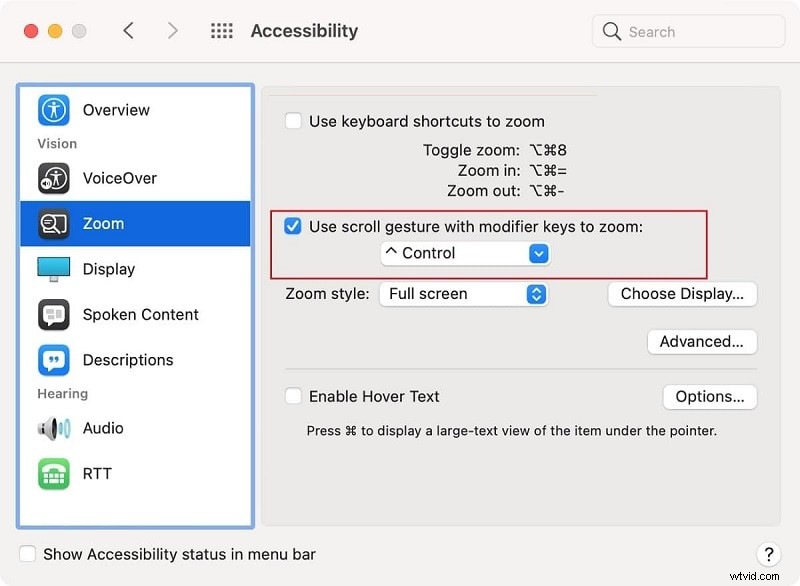Open the modifier key dropdown showing Control
800x586 pixels.
(x=464, y=254)
